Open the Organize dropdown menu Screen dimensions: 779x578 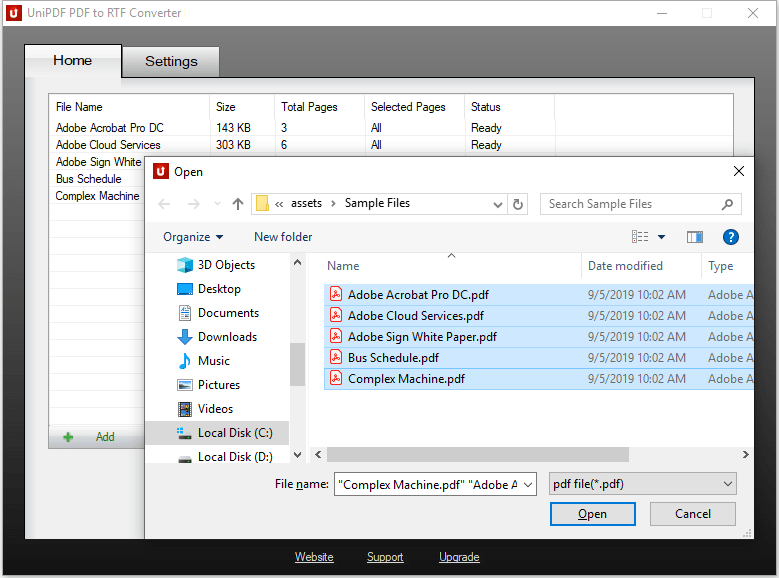pyautogui.click(x=193, y=237)
